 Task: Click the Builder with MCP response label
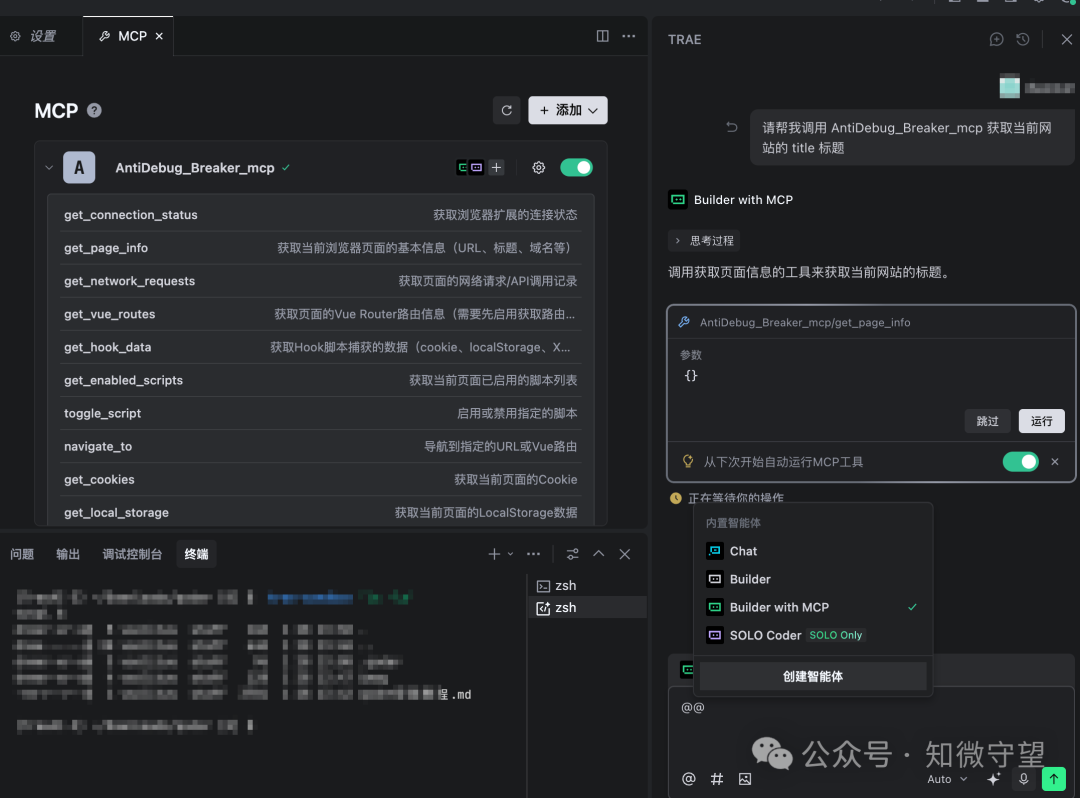[743, 200]
